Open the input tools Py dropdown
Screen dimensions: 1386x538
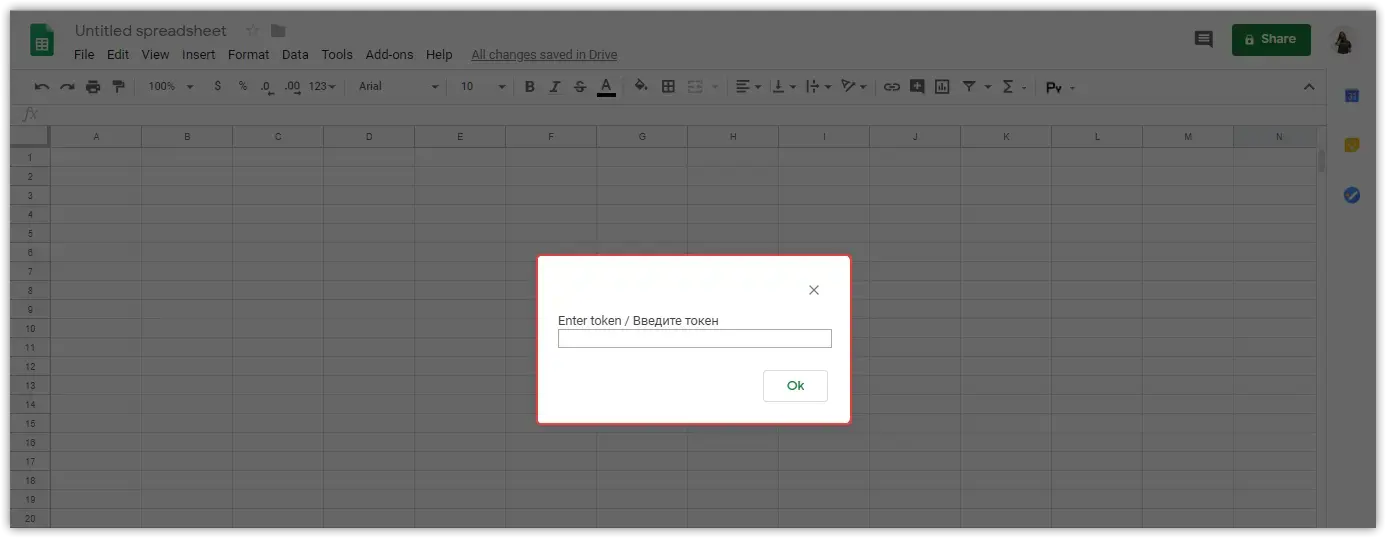click(1060, 87)
